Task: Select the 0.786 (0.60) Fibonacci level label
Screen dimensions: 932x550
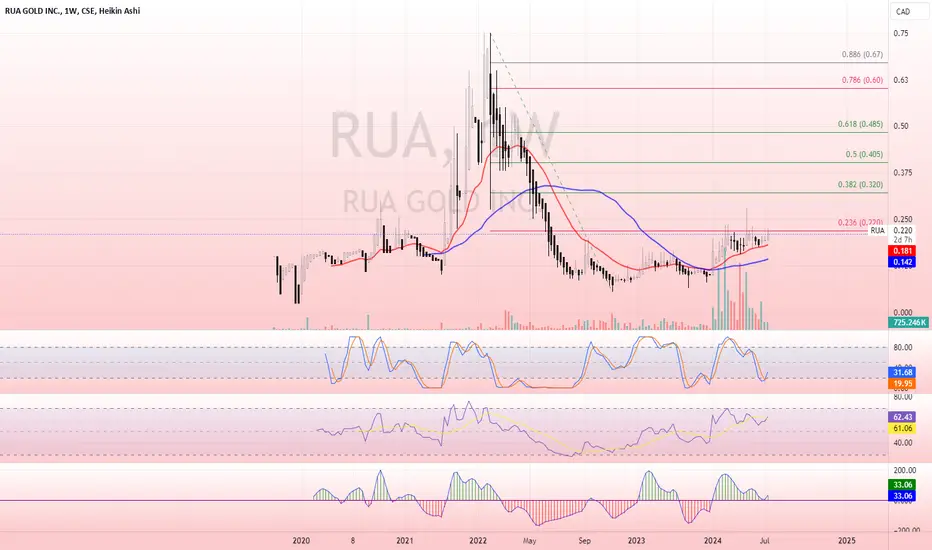Action: [x=862, y=80]
